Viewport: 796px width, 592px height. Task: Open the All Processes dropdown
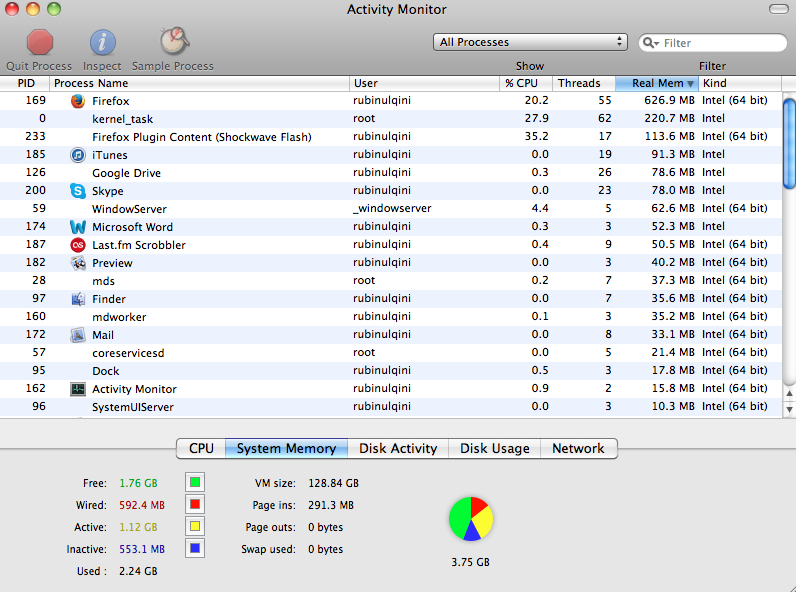click(530, 42)
